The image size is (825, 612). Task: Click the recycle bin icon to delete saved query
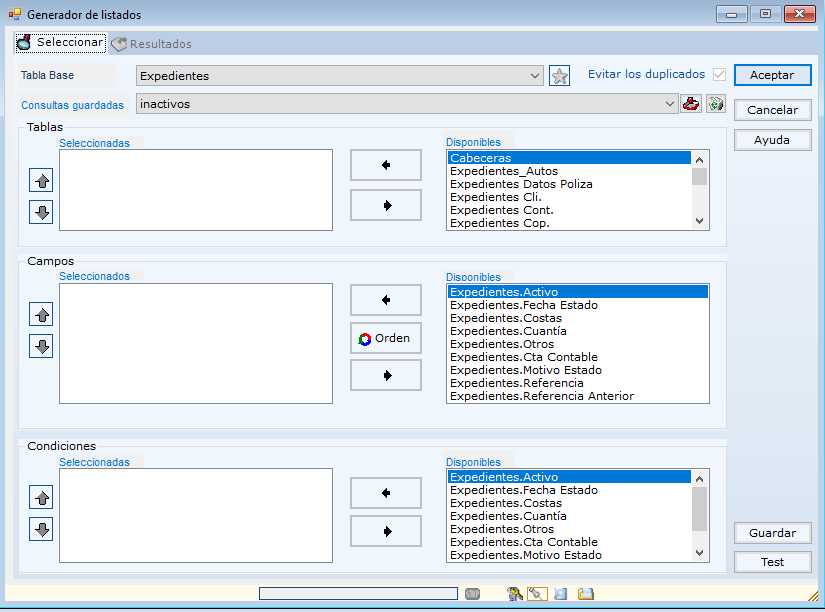pos(715,104)
